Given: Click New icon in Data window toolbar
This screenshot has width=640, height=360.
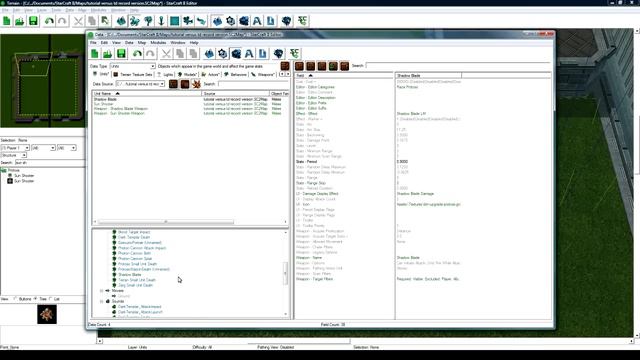Looking at the screenshot, I should click(95, 53).
